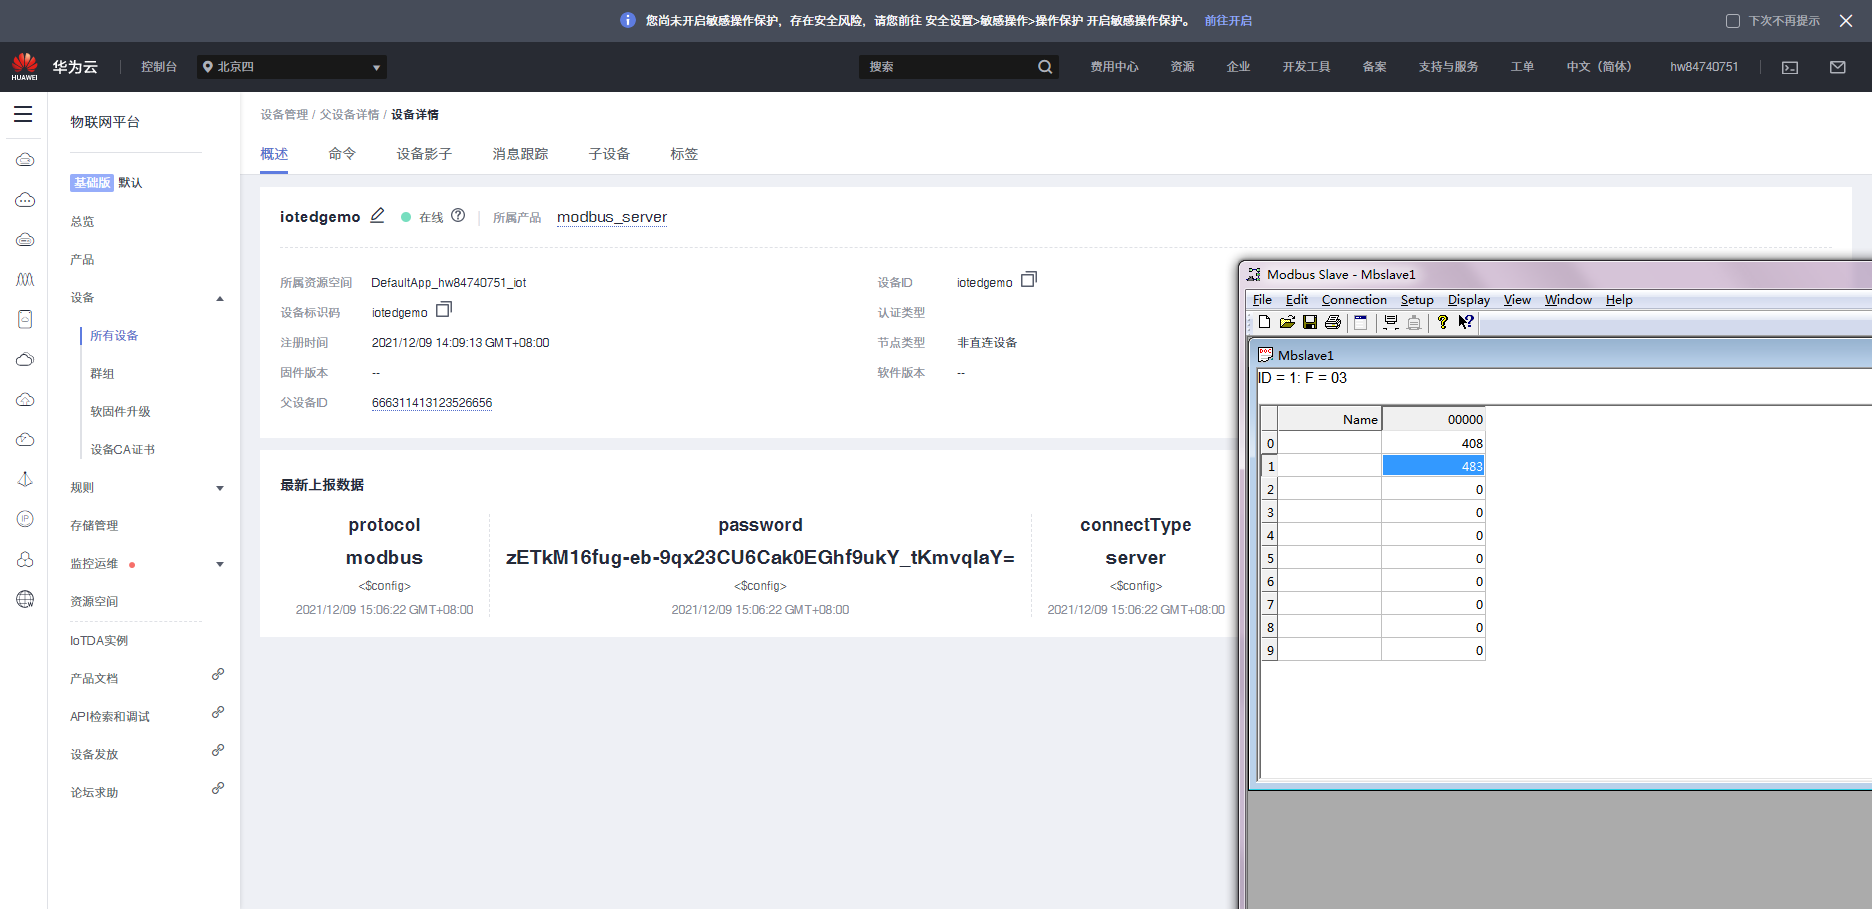The height and width of the screenshot is (909, 1872).
Task: Click the three-circles icon in the left rail
Action: click(x=25, y=559)
